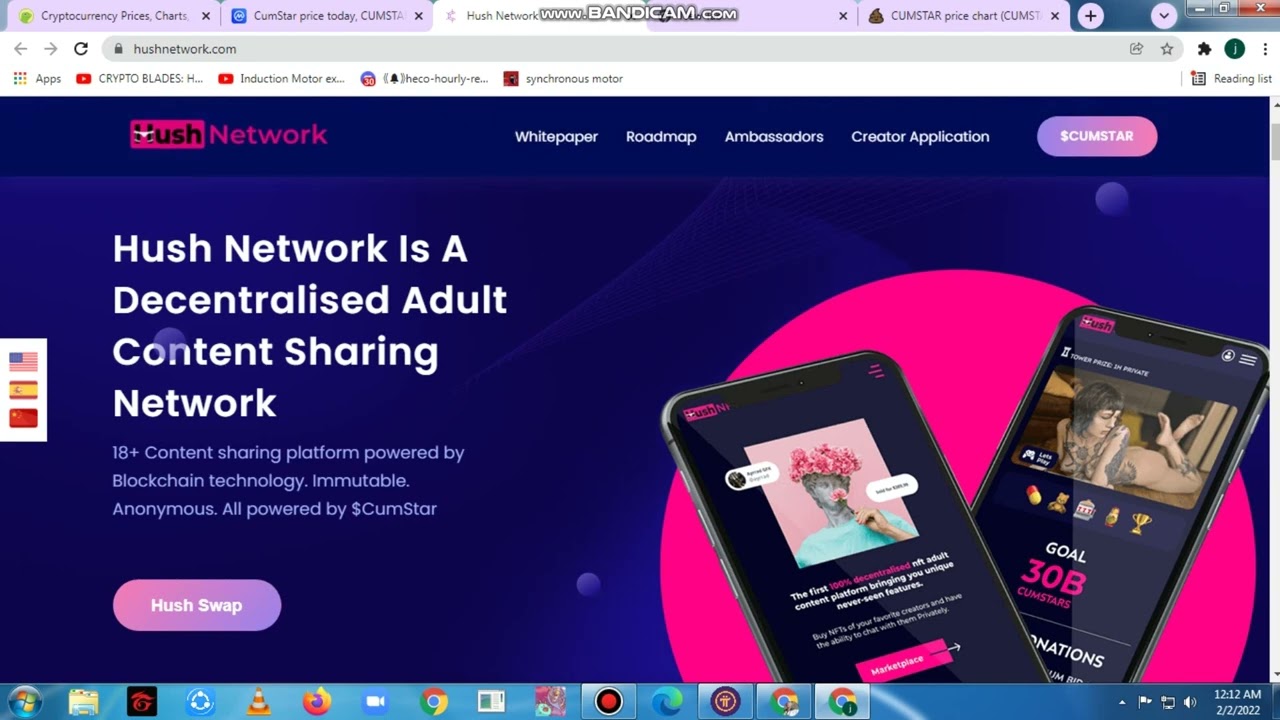Screen dimensions: 1280x720
Task: Open Windows Start menu
Action: tap(24, 702)
